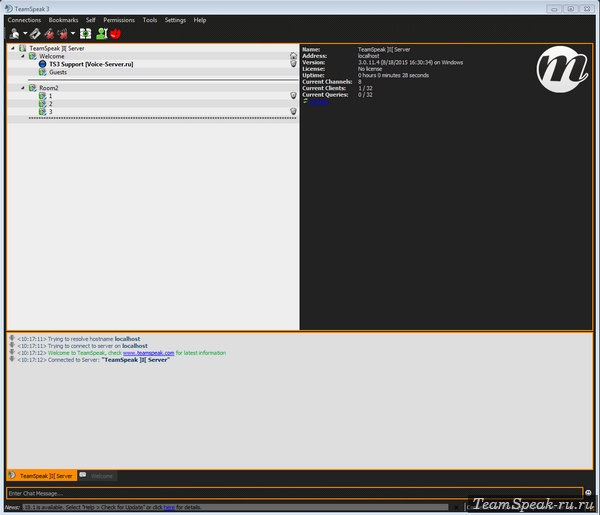This screenshot has width=600, height=515.
Task: Open the Self menu
Action: click(x=91, y=20)
